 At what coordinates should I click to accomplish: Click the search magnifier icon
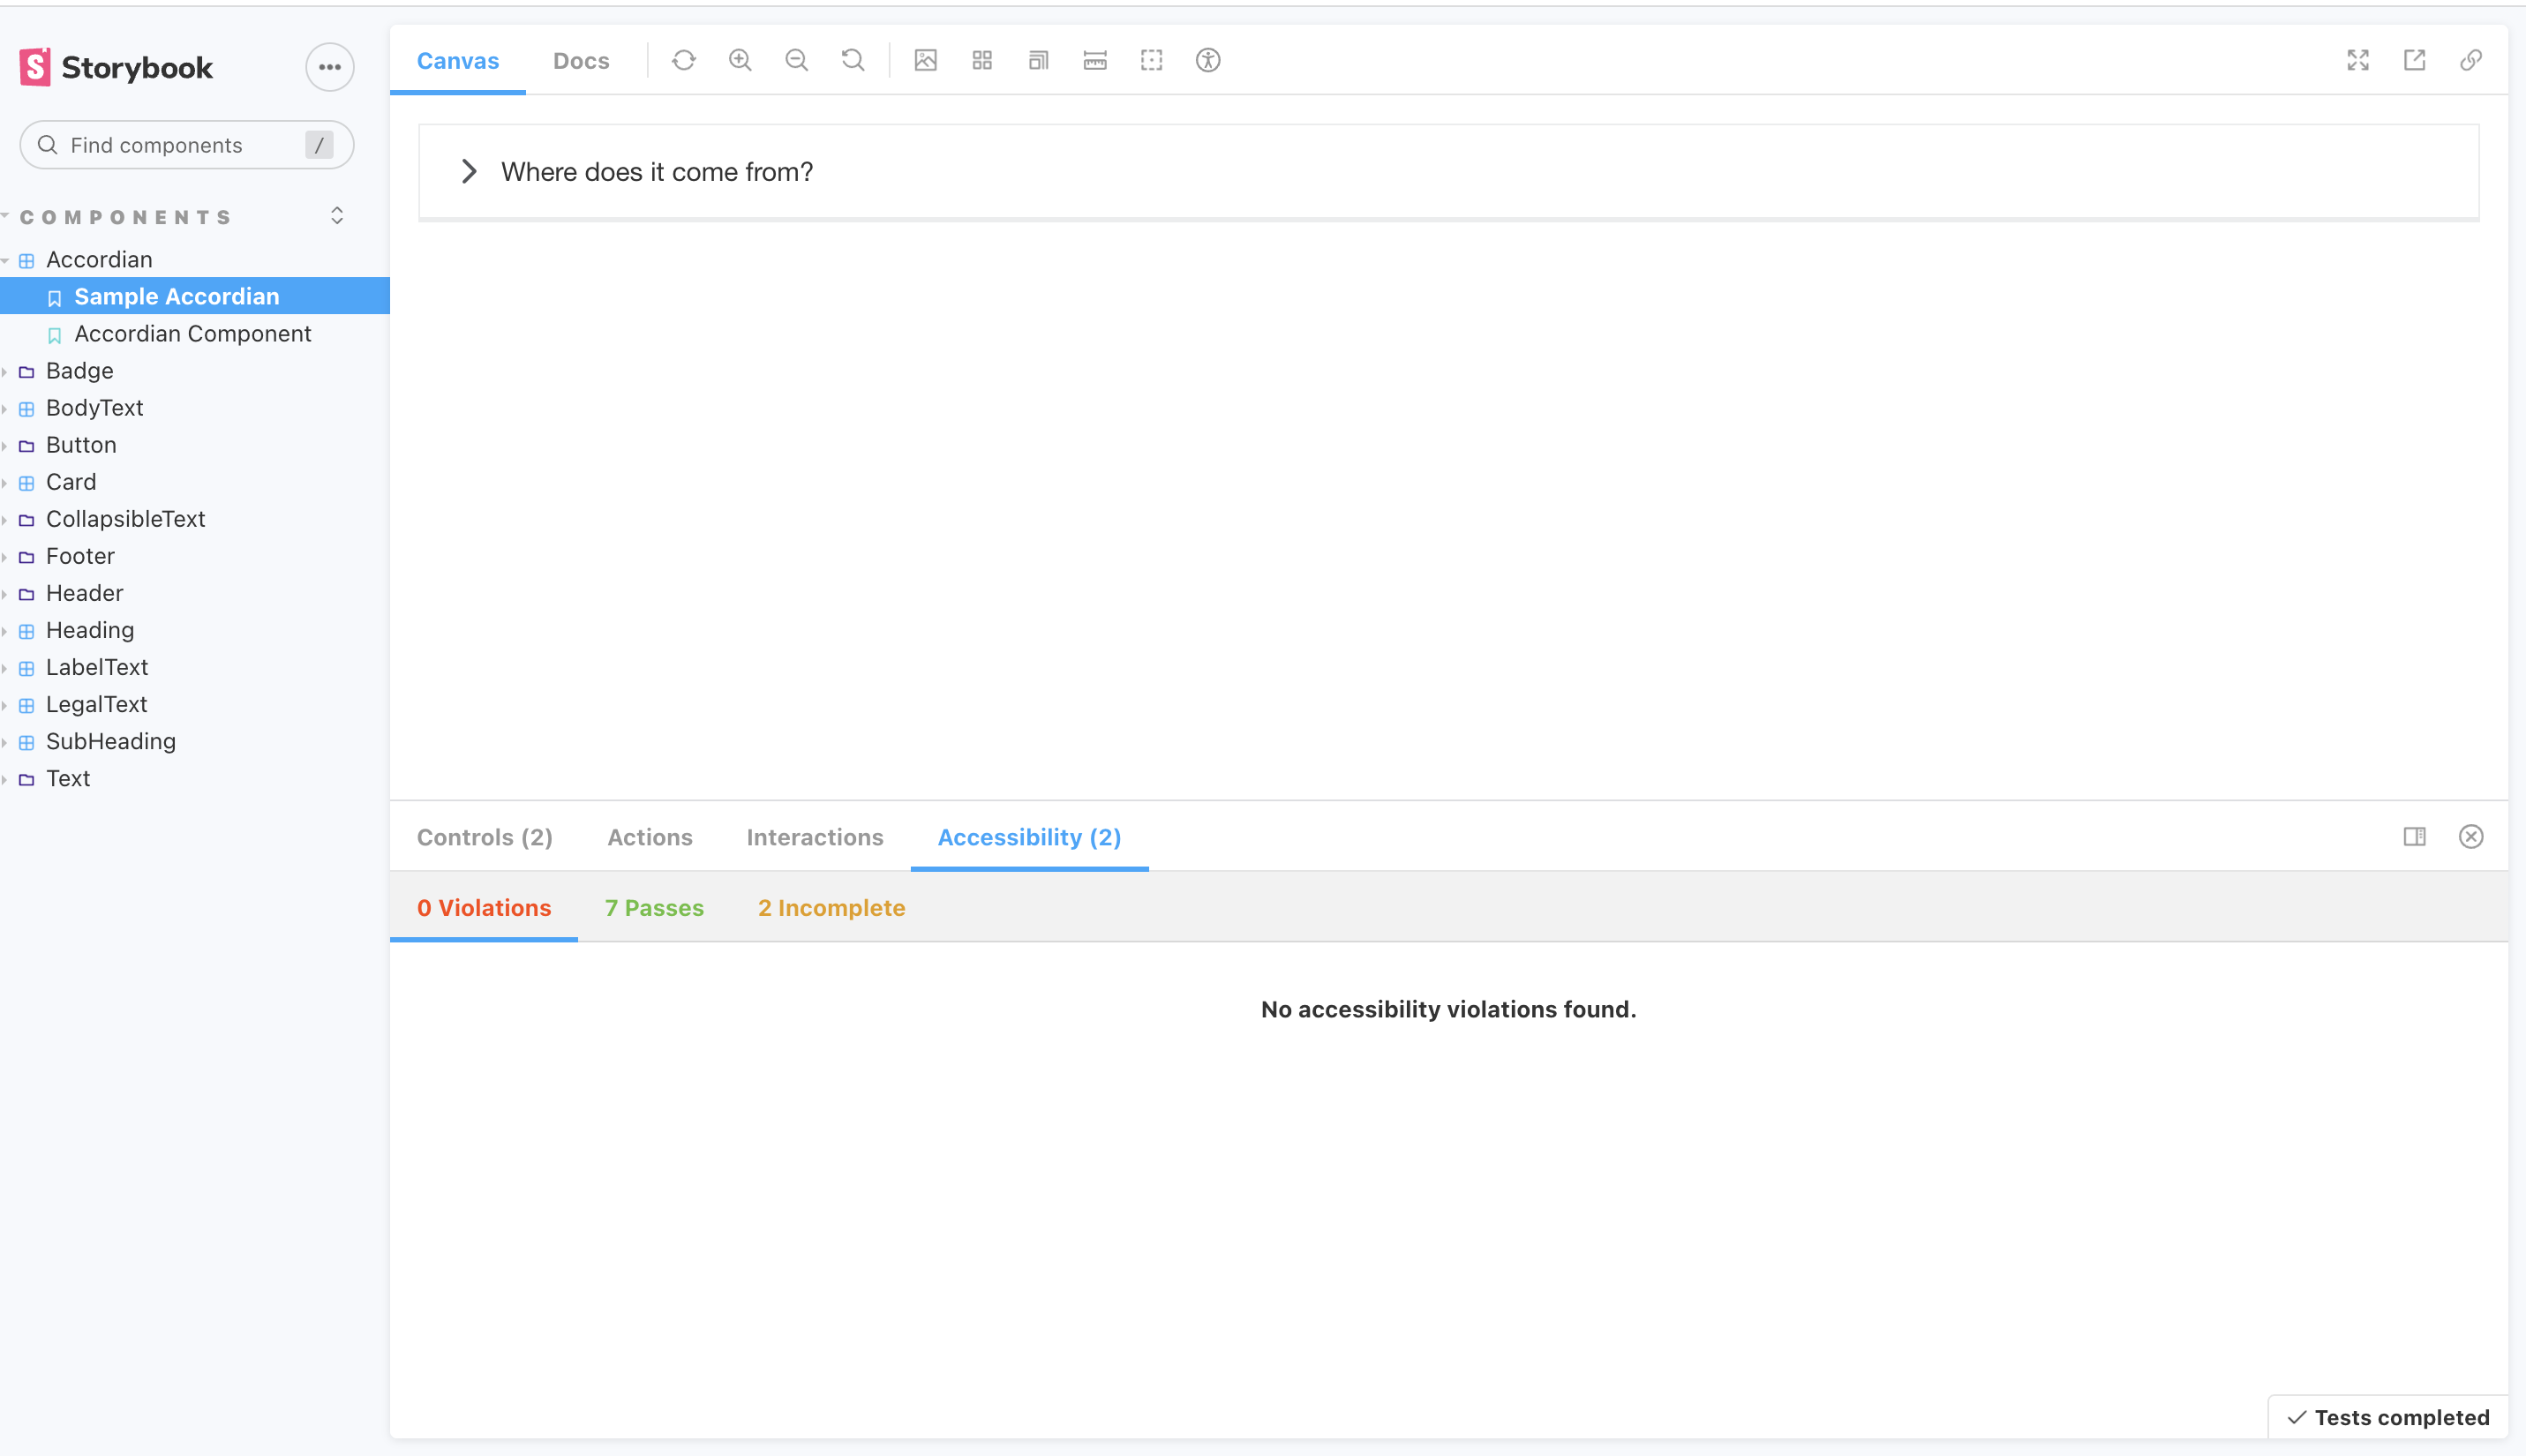(47, 145)
